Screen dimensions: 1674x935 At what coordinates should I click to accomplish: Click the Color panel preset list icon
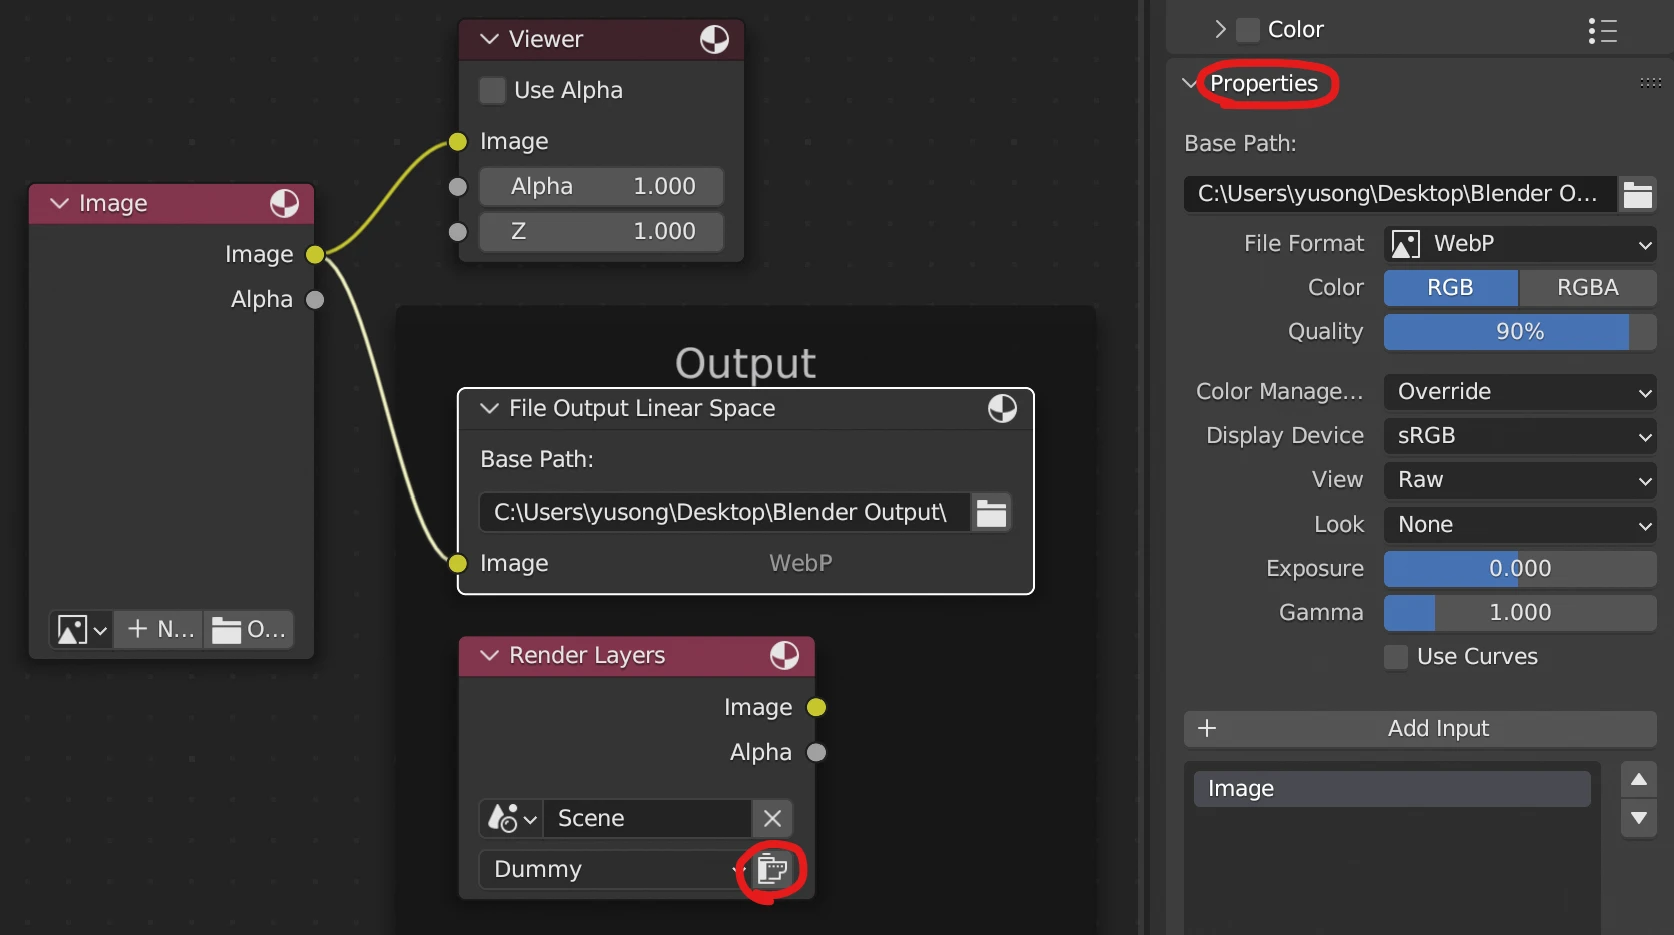(x=1602, y=31)
